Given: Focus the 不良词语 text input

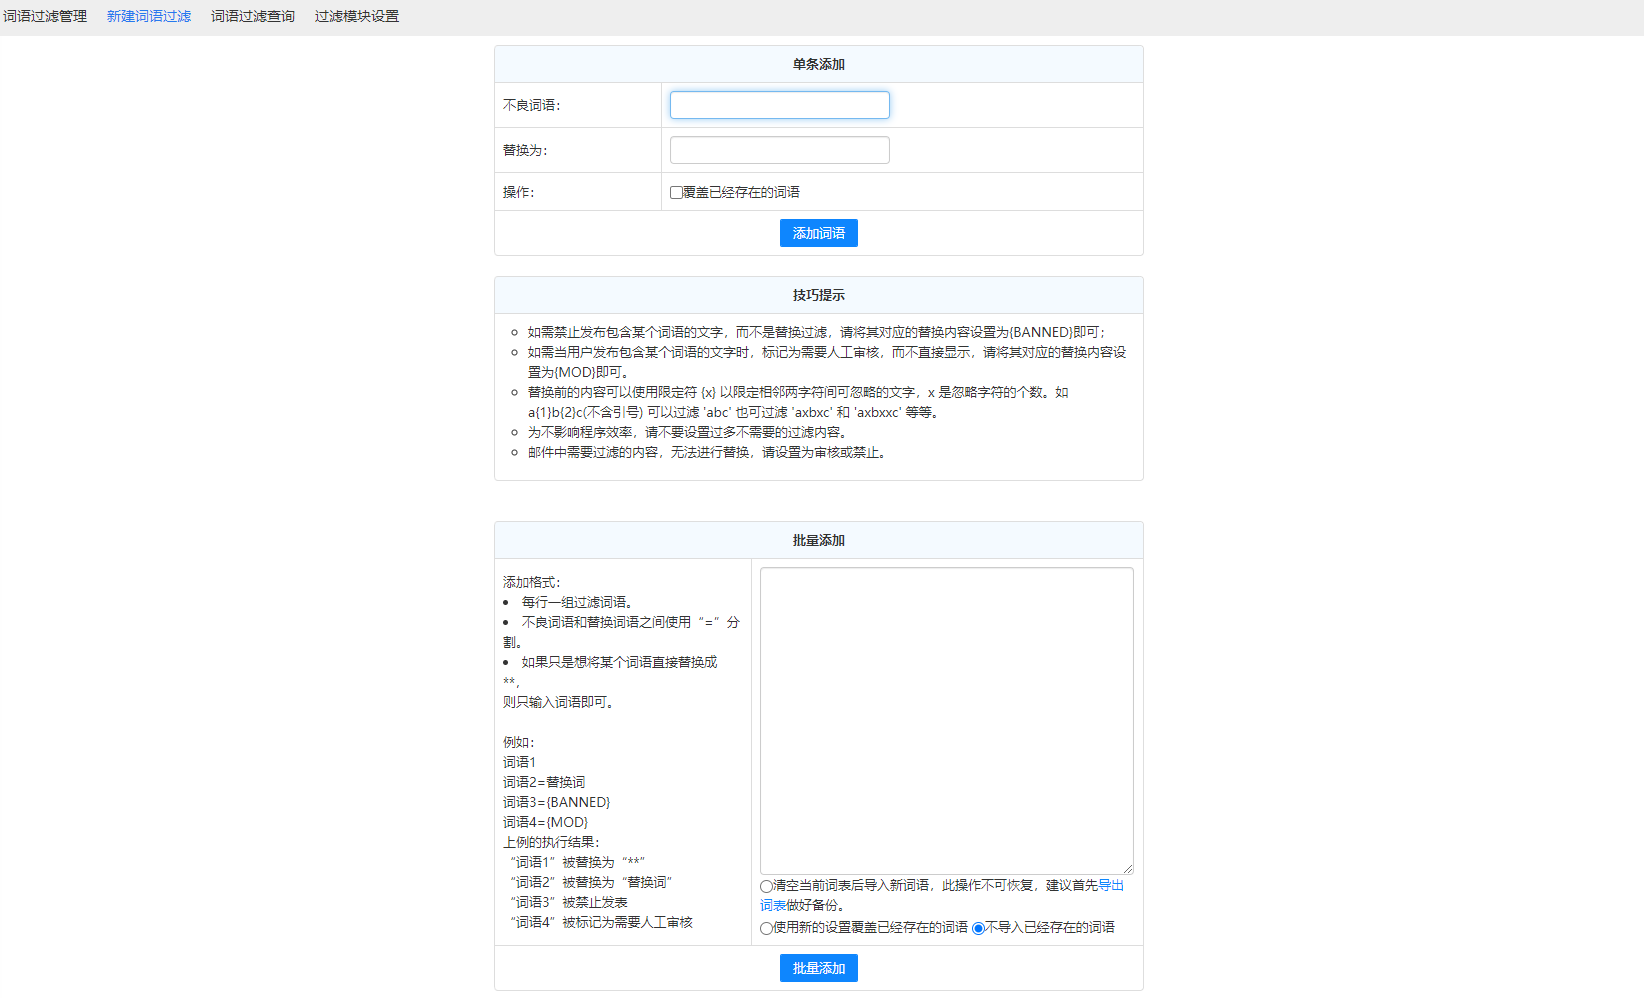Looking at the screenshot, I should click(x=779, y=105).
